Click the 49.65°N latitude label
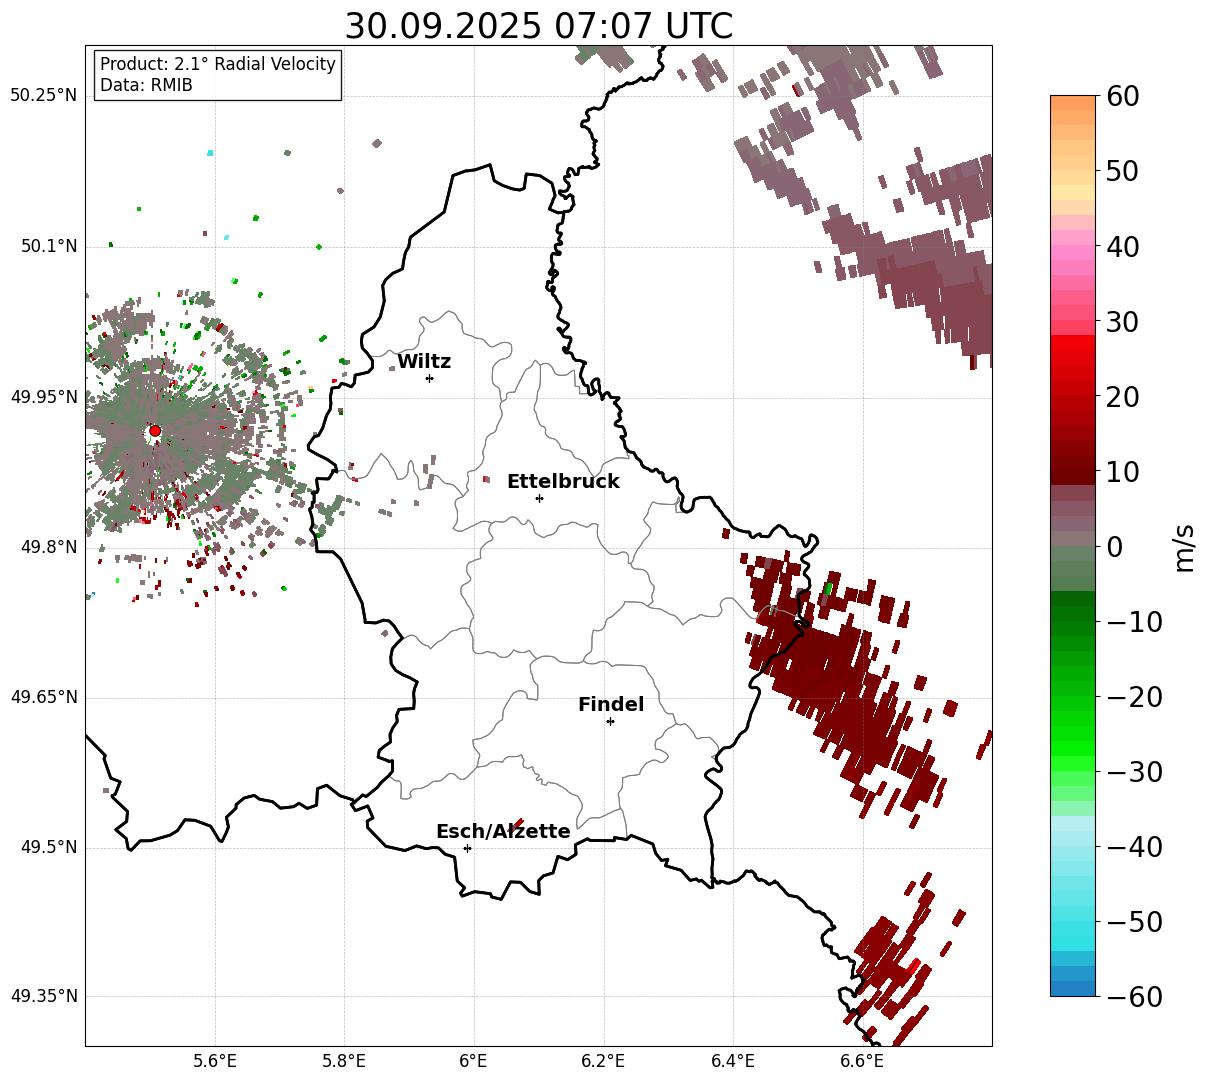The image size is (1207, 1081). point(43,697)
